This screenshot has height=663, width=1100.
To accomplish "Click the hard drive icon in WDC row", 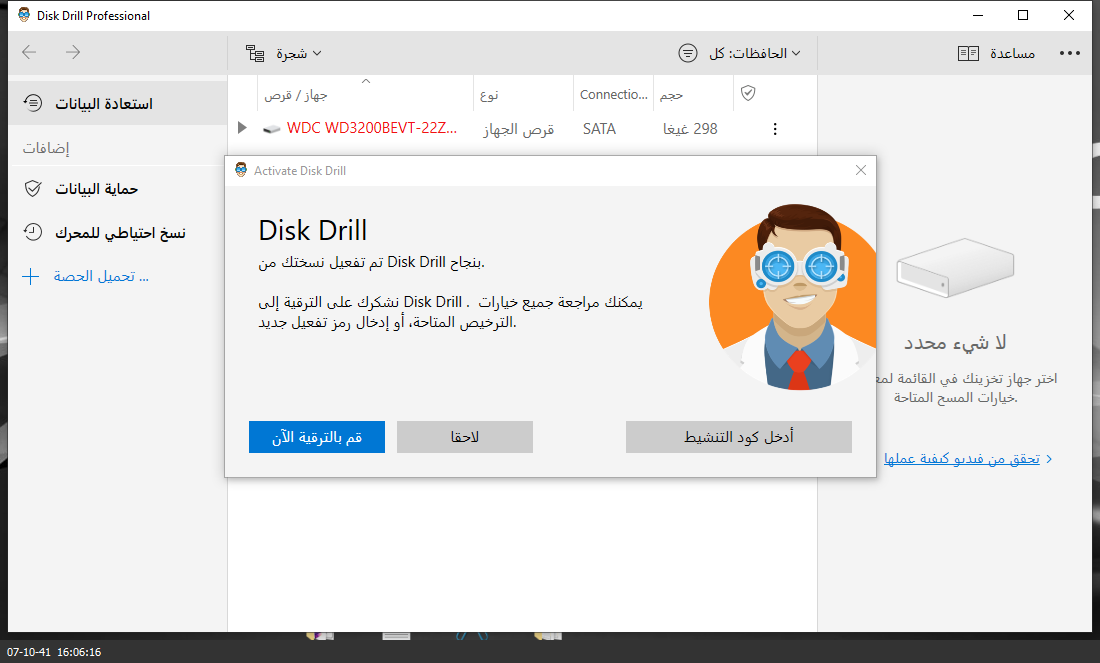I will coord(271,129).
